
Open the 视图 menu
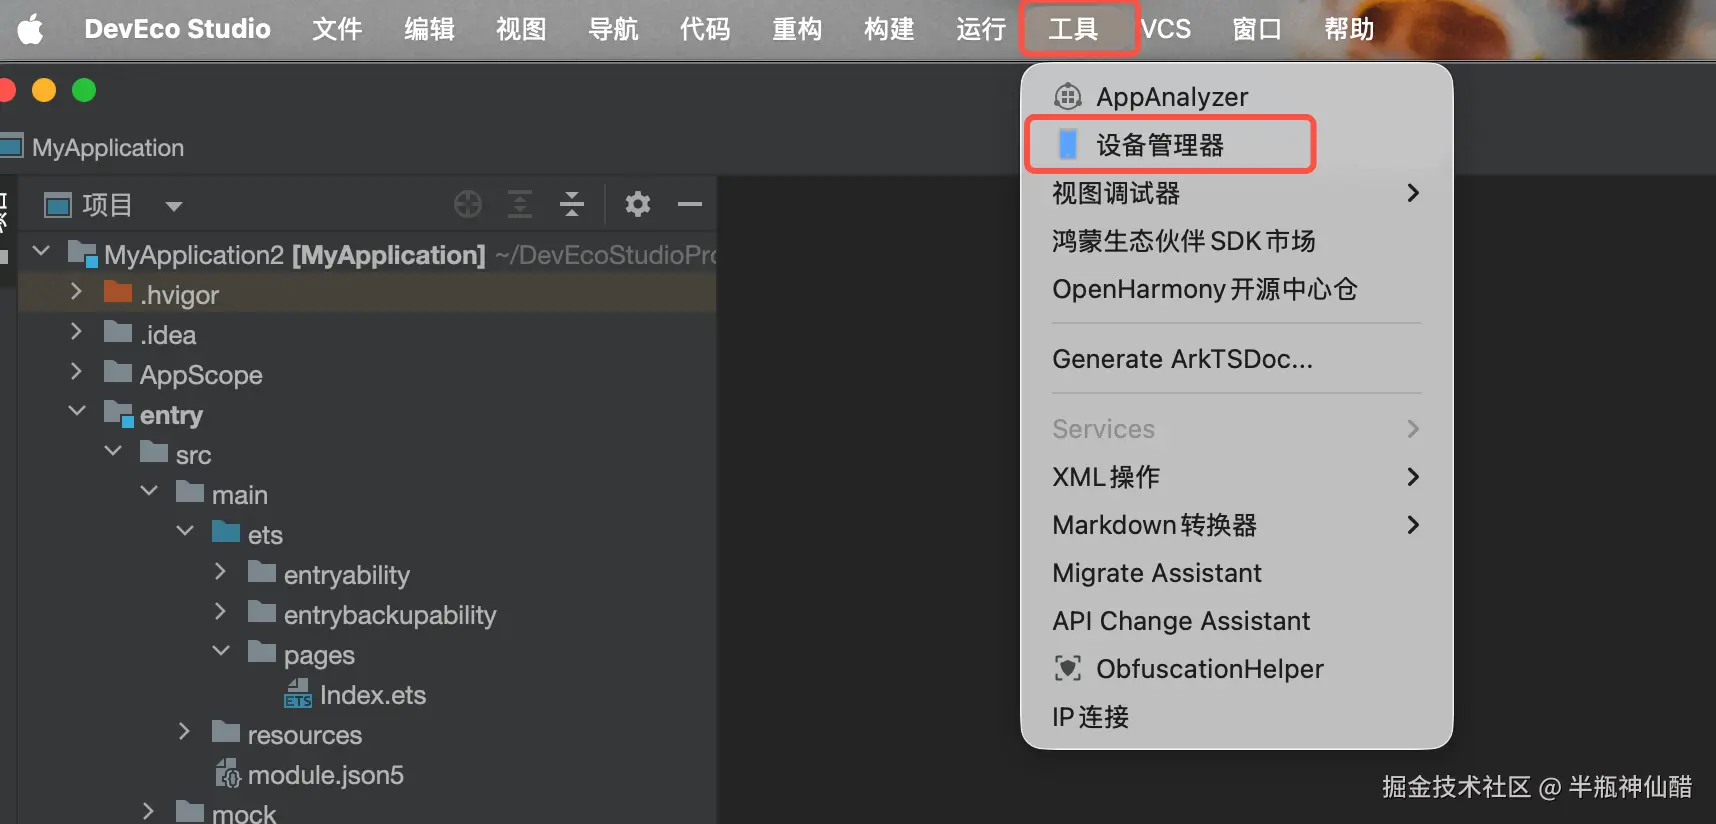(521, 29)
